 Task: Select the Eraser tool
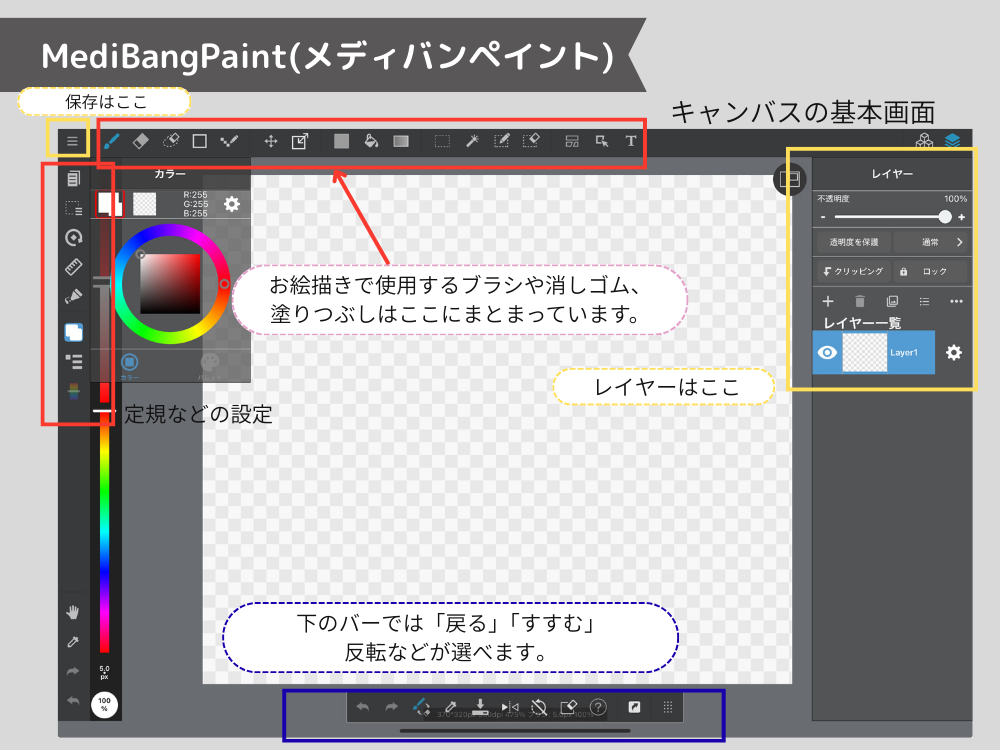(x=141, y=141)
